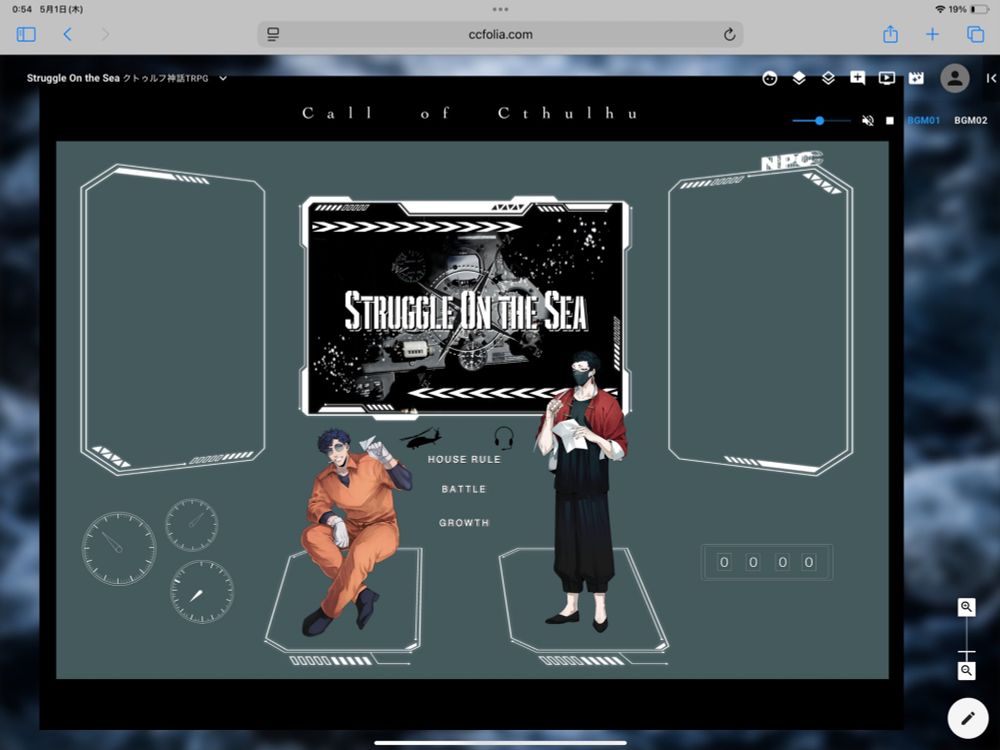Open a new Safari tab
The width and height of the screenshot is (1000, 750).
pyautogui.click(x=932, y=34)
